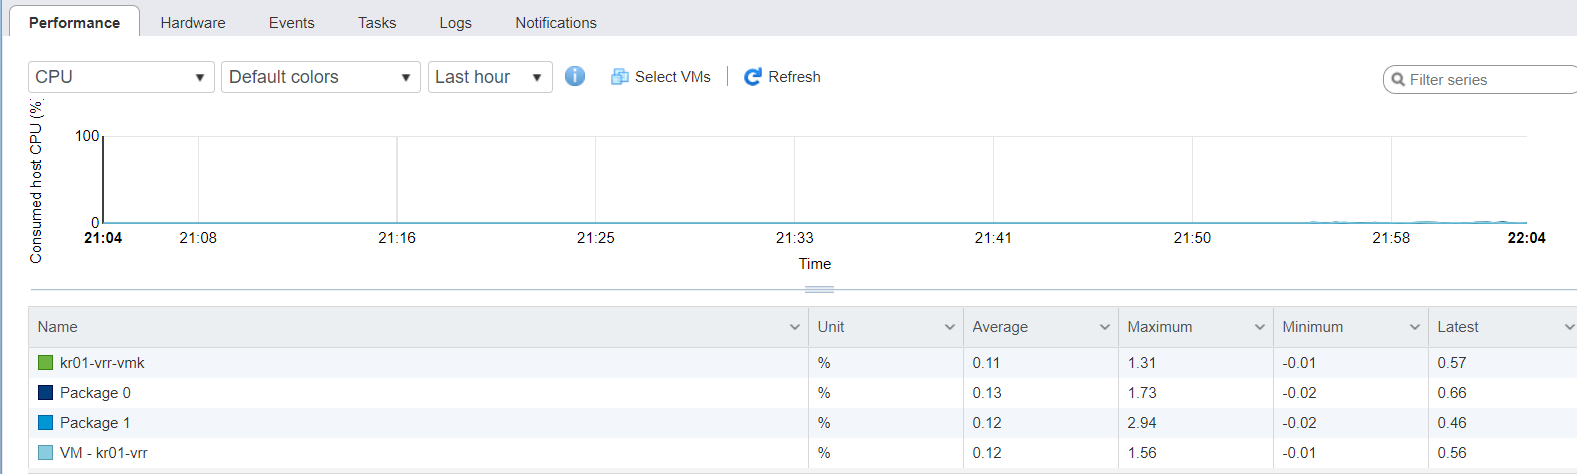Click the magnifier icon in Filter series
The height and width of the screenshot is (474, 1577).
pos(1398,80)
